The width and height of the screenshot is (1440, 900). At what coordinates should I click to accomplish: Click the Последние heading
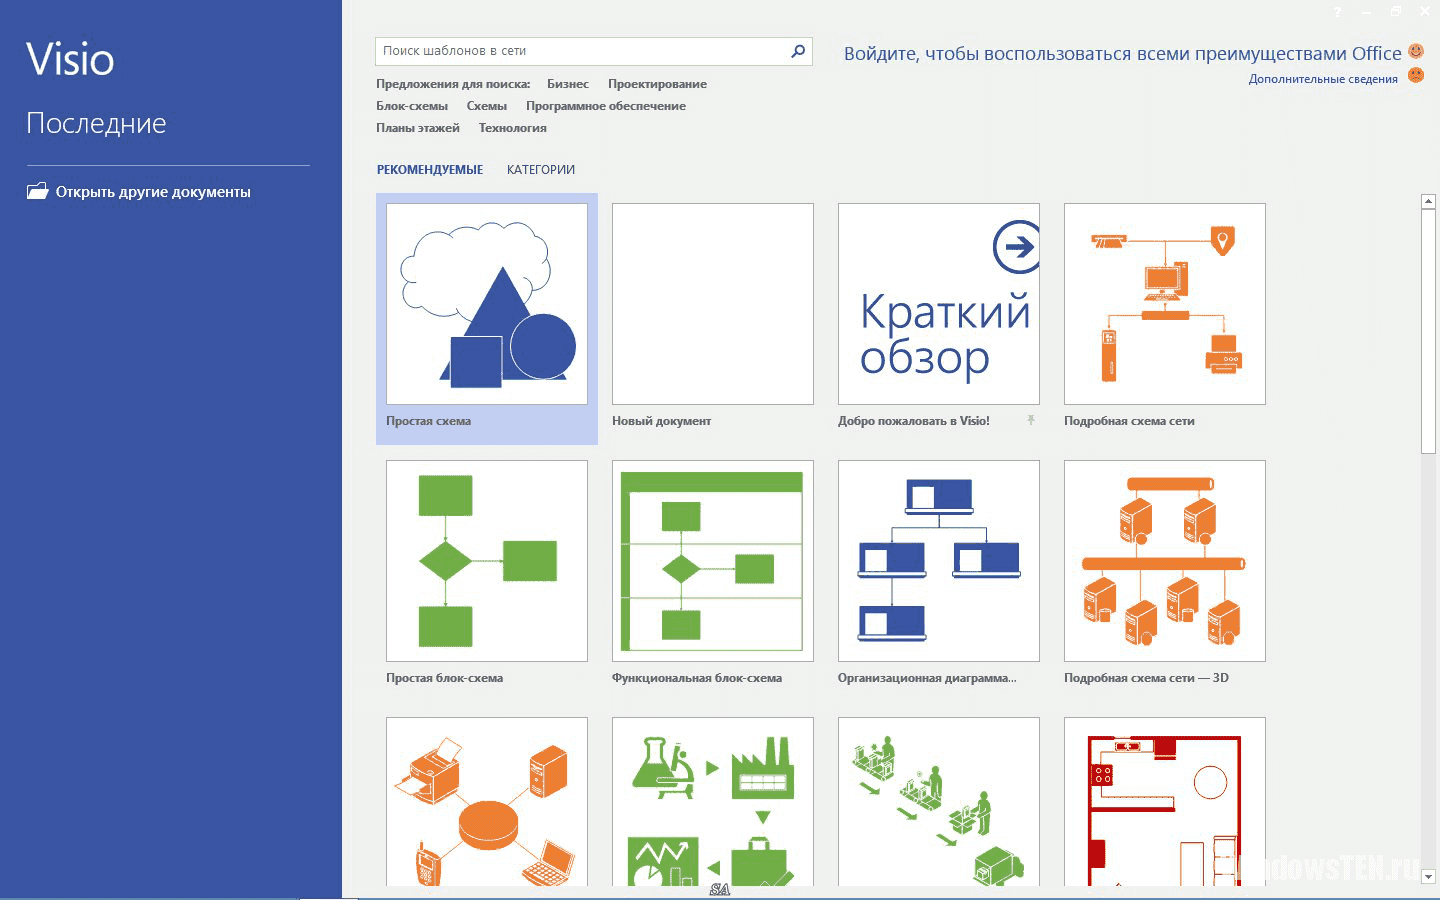pyautogui.click(x=96, y=123)
